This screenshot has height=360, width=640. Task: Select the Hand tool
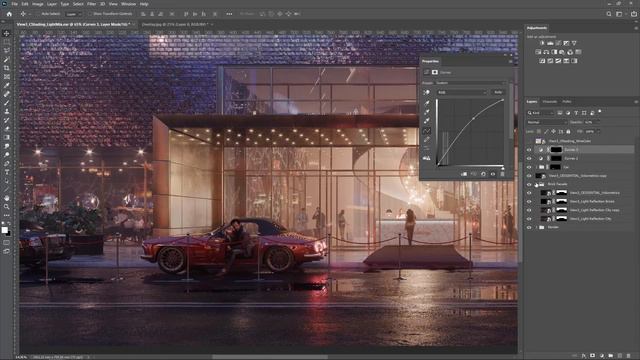(6, 198)
